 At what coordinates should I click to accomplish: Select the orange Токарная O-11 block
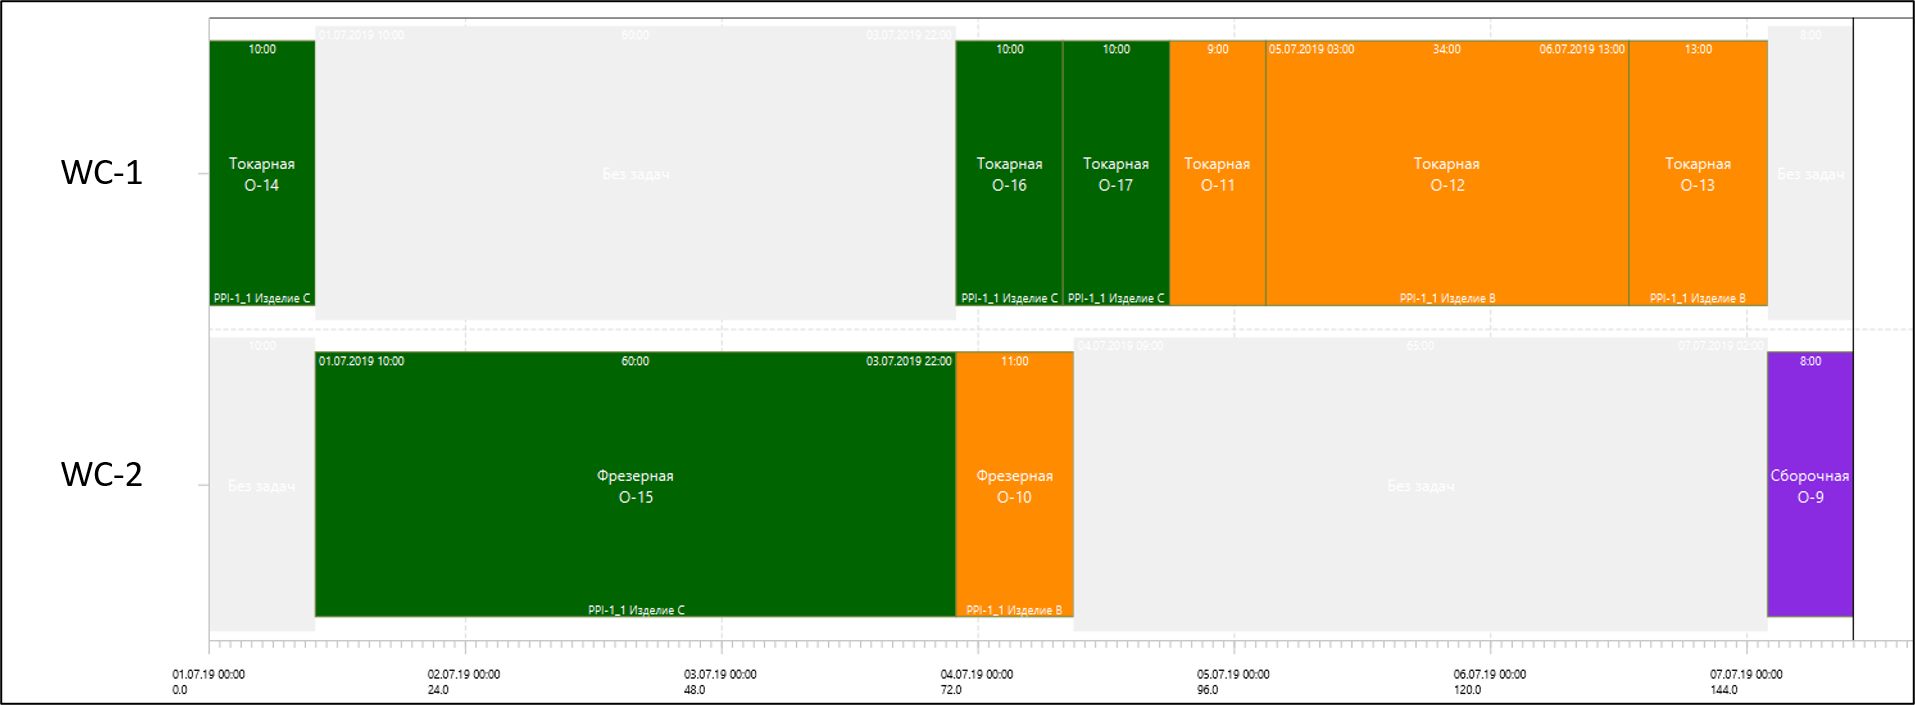pos(1217,173)
